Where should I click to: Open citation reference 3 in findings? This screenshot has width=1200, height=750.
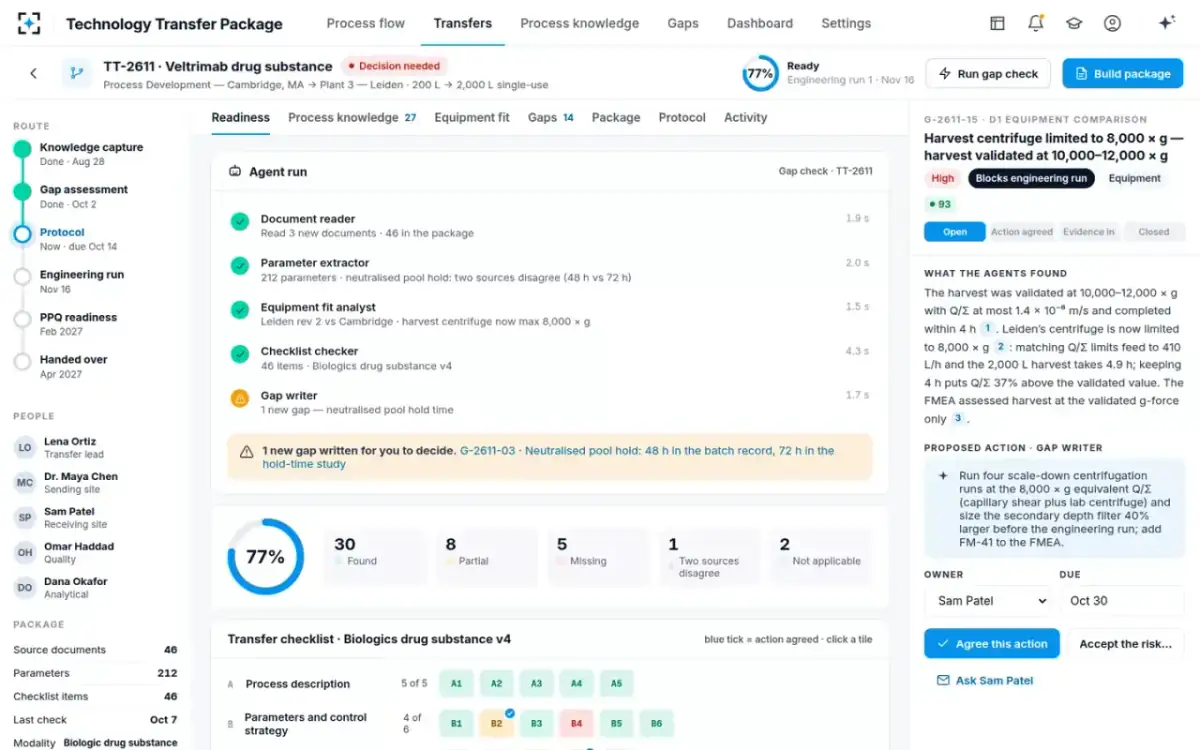958,419
